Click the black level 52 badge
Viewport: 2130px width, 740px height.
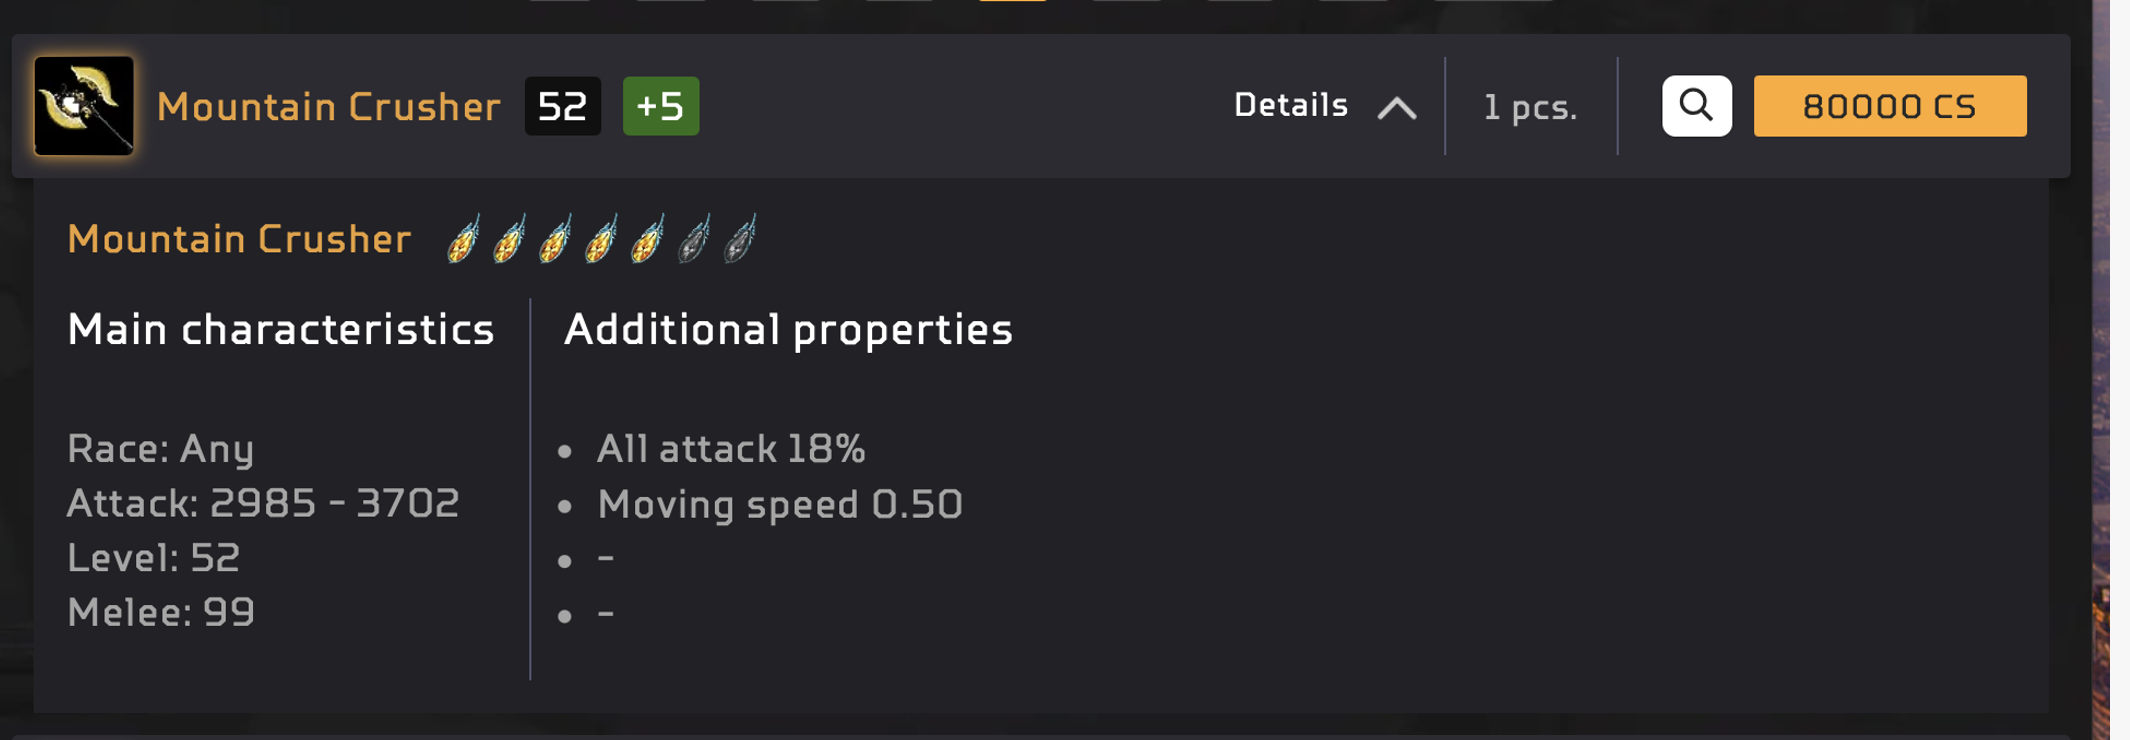coord(562,106)
